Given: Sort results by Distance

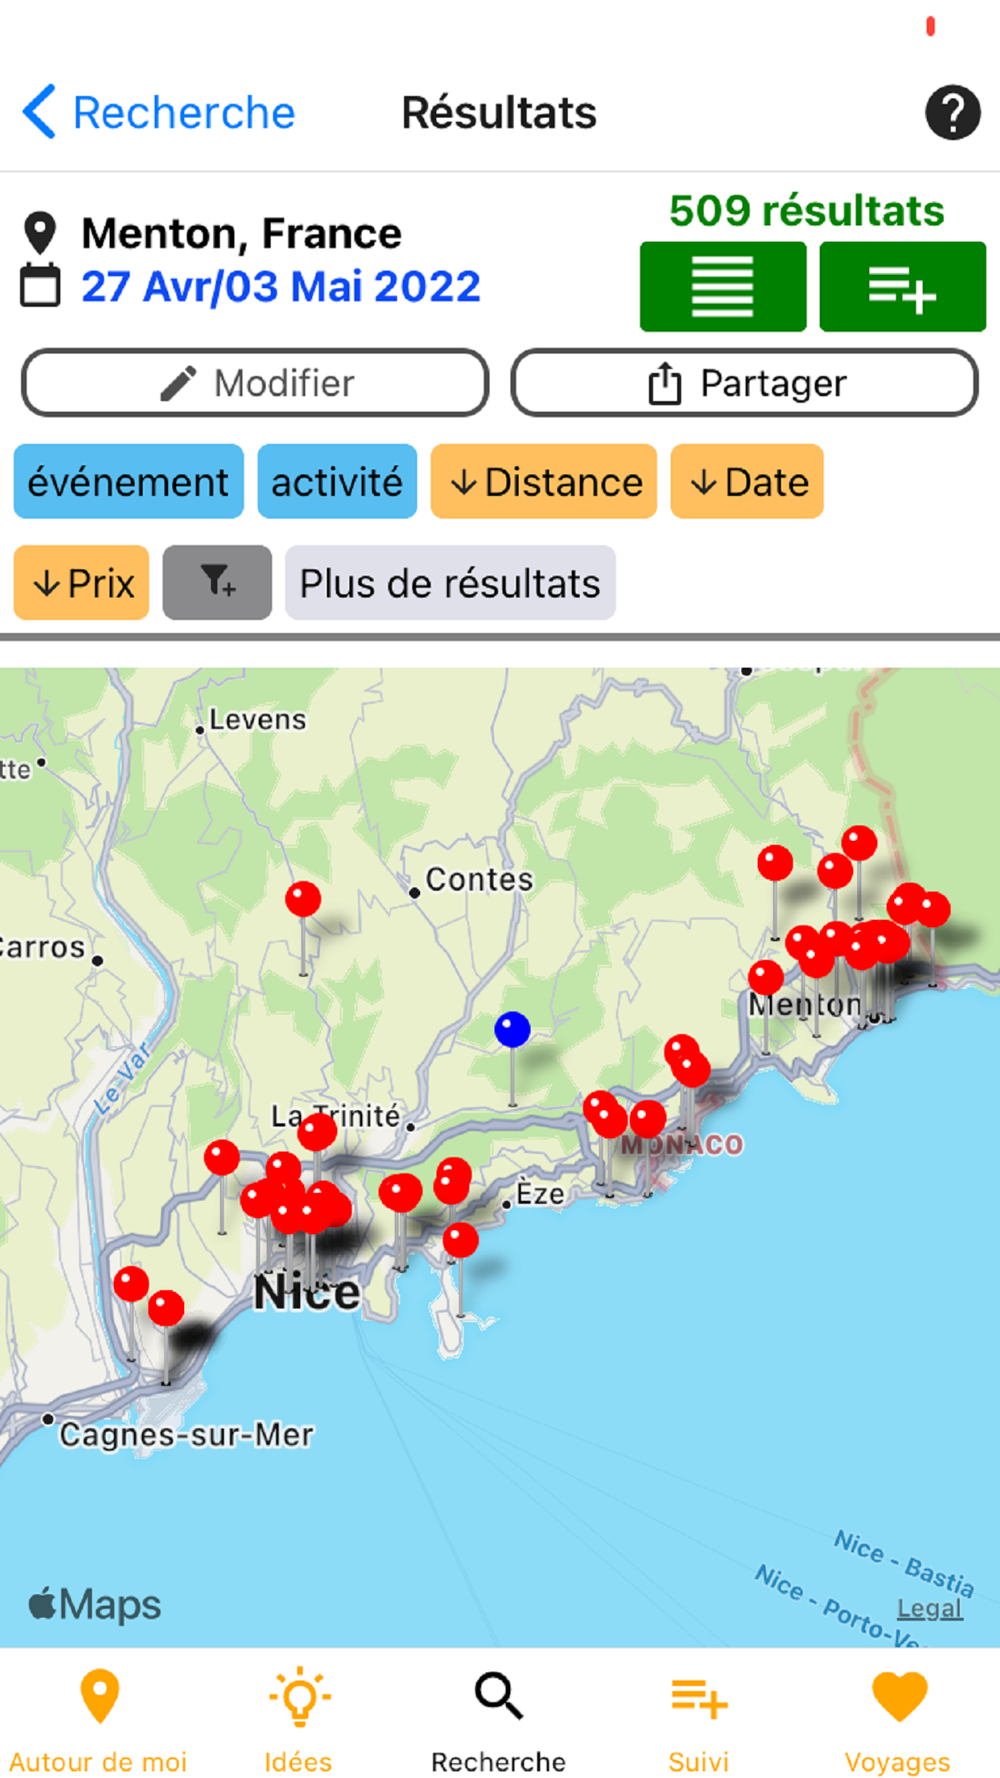Looking at the screenshot, I should (x=544, y=482).
